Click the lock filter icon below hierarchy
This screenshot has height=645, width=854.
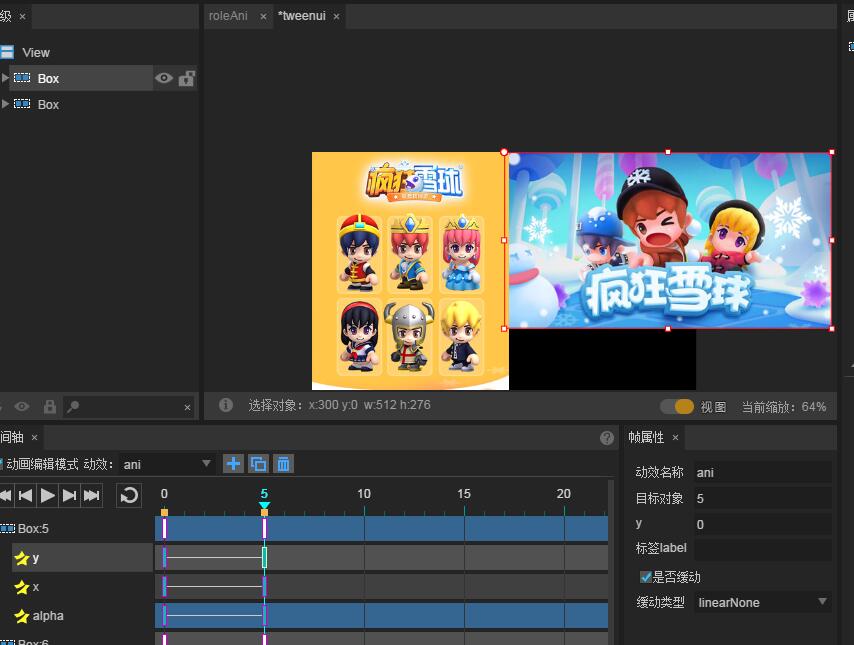pos(50,406)
